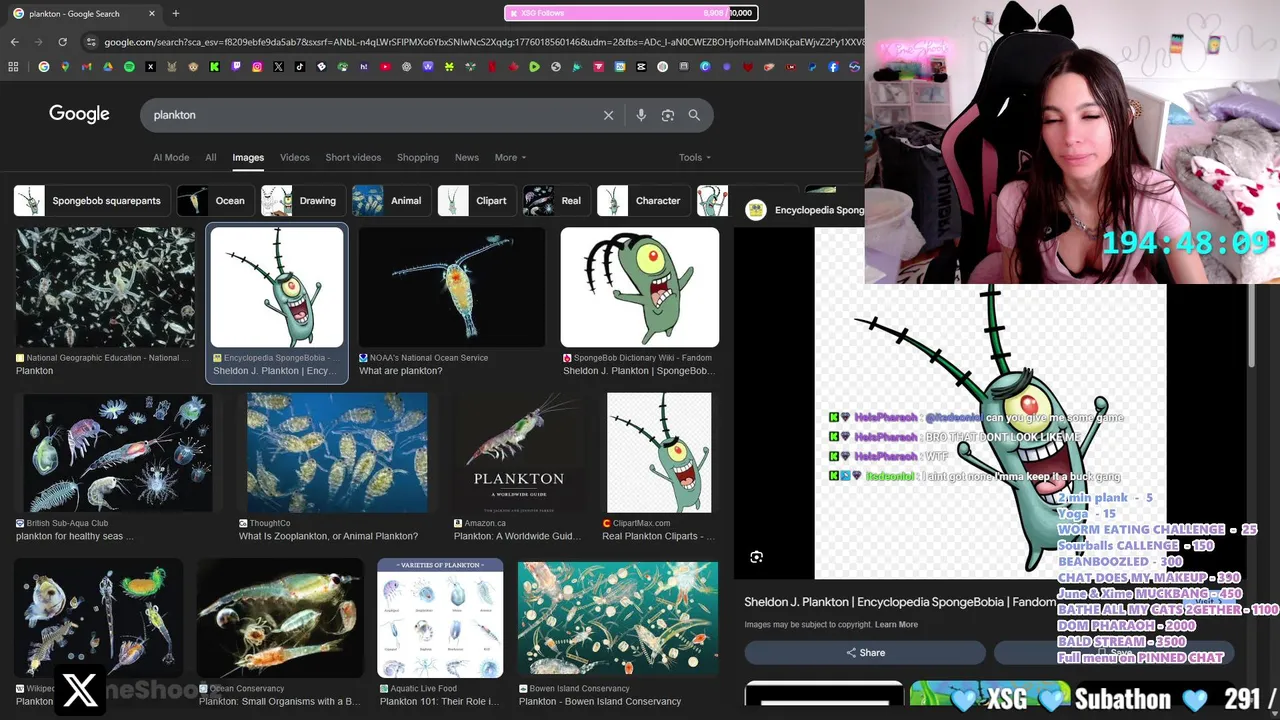The height and width of the screenshot is (720, 1280).
Task: Filter images by Animal chip
Action: point(391,200)
